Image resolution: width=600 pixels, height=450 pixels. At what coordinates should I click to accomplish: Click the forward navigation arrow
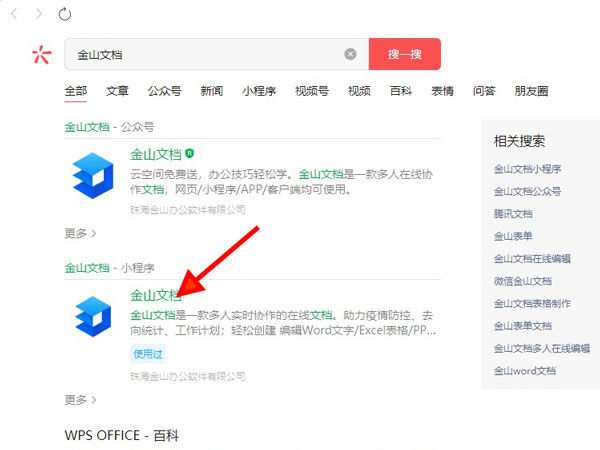39,14
